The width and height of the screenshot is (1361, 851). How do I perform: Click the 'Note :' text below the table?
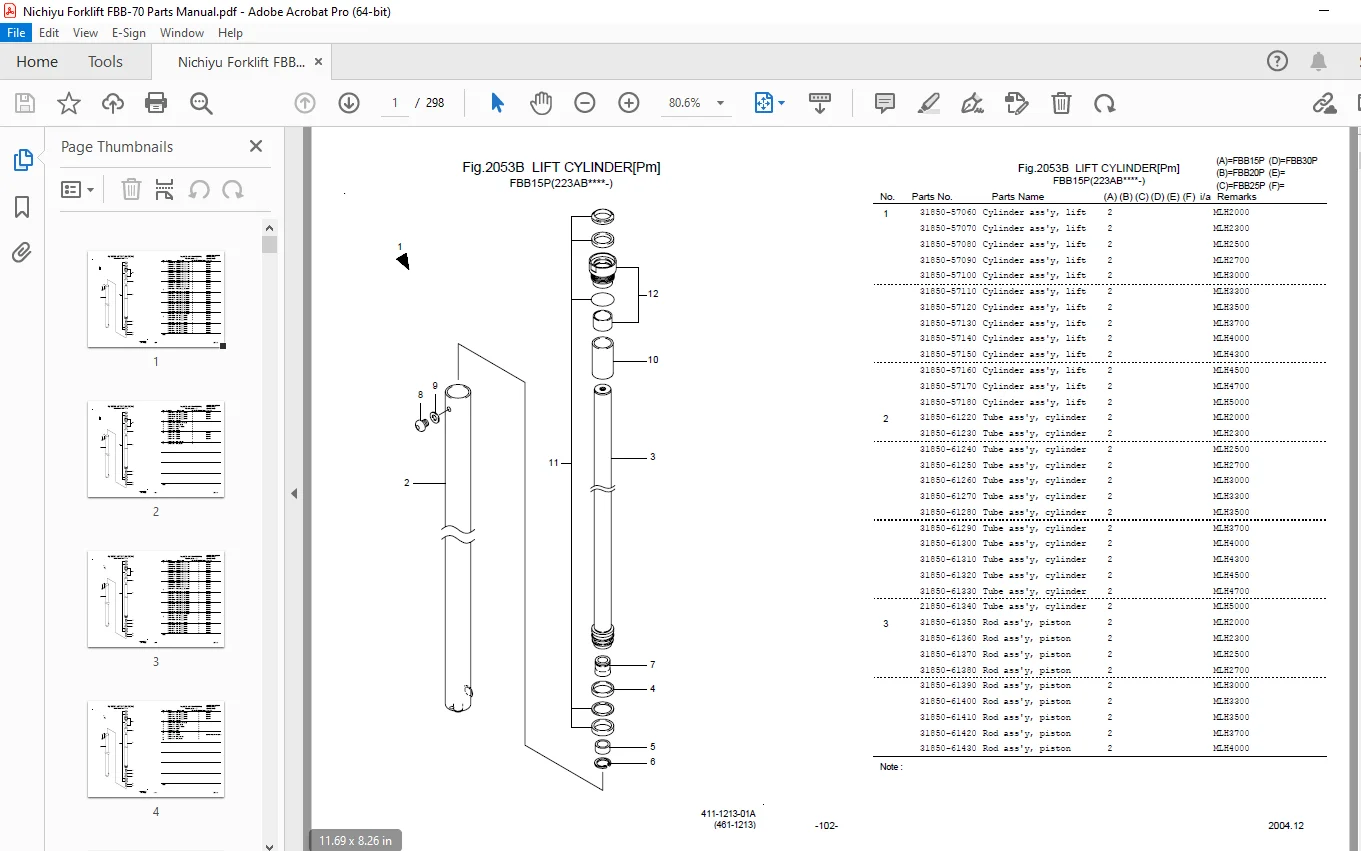click(x=891, y=767)
